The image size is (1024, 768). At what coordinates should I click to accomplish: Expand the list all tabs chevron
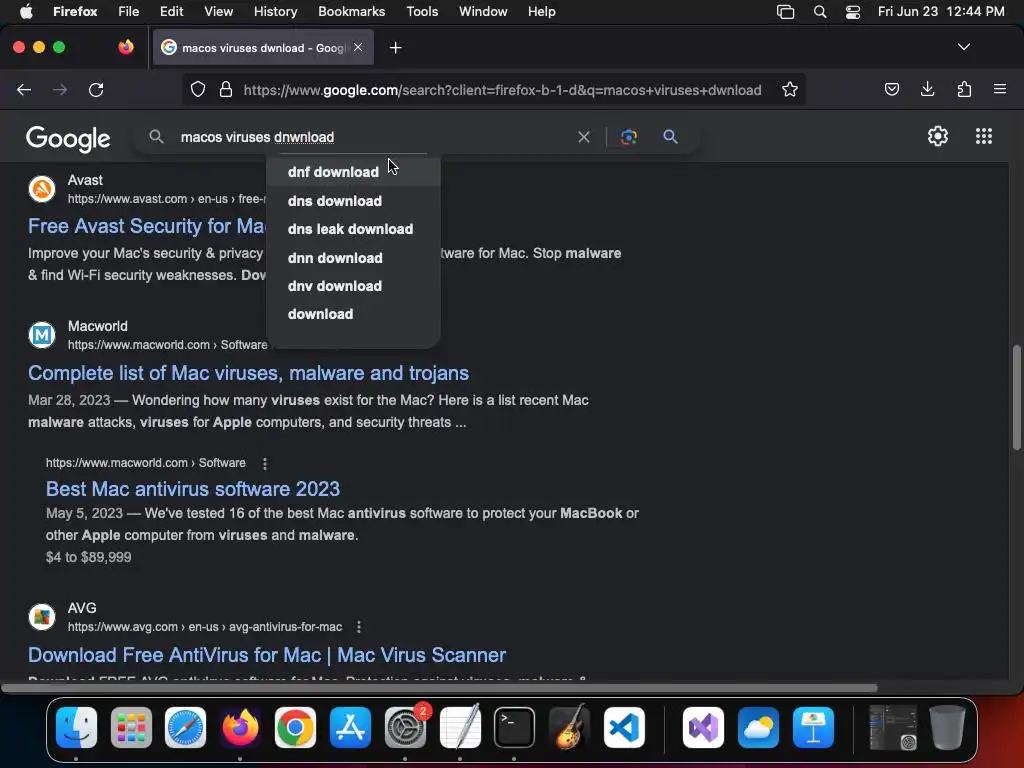tap(963, 47)
